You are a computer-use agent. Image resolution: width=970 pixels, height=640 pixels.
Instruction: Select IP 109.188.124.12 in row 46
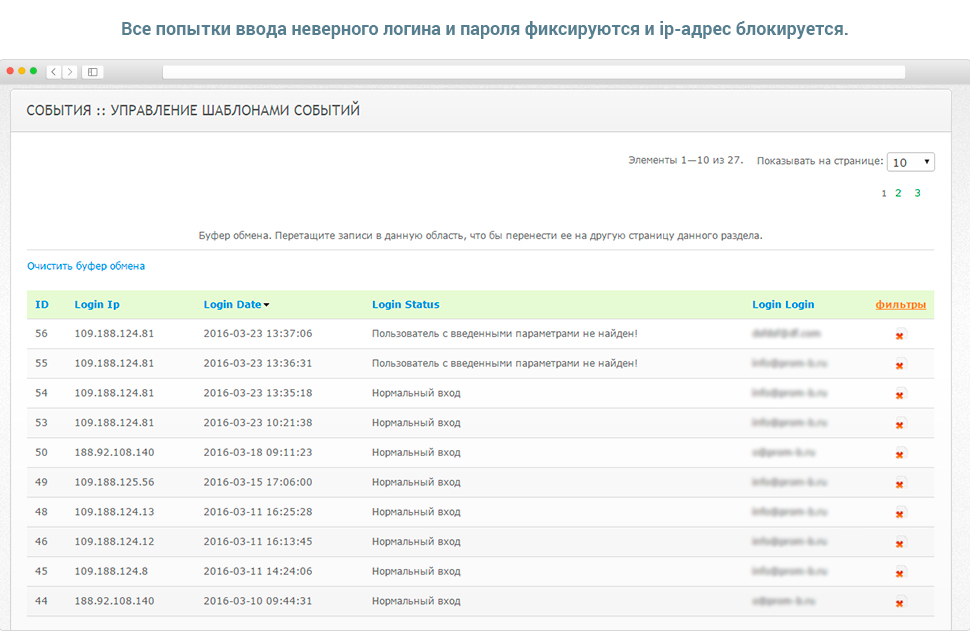coord(114,541)
